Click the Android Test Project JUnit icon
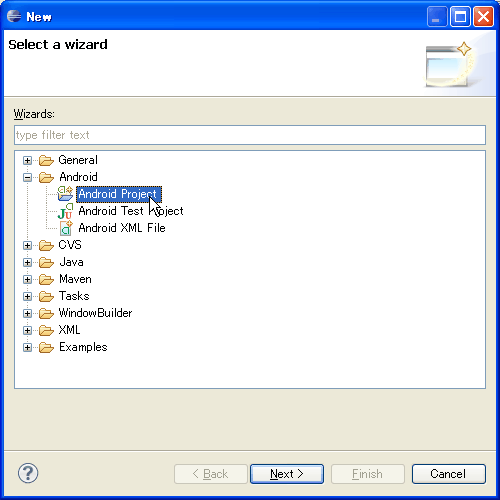The height and width of the screenshot is (500, 500). [x=65, y=211]
